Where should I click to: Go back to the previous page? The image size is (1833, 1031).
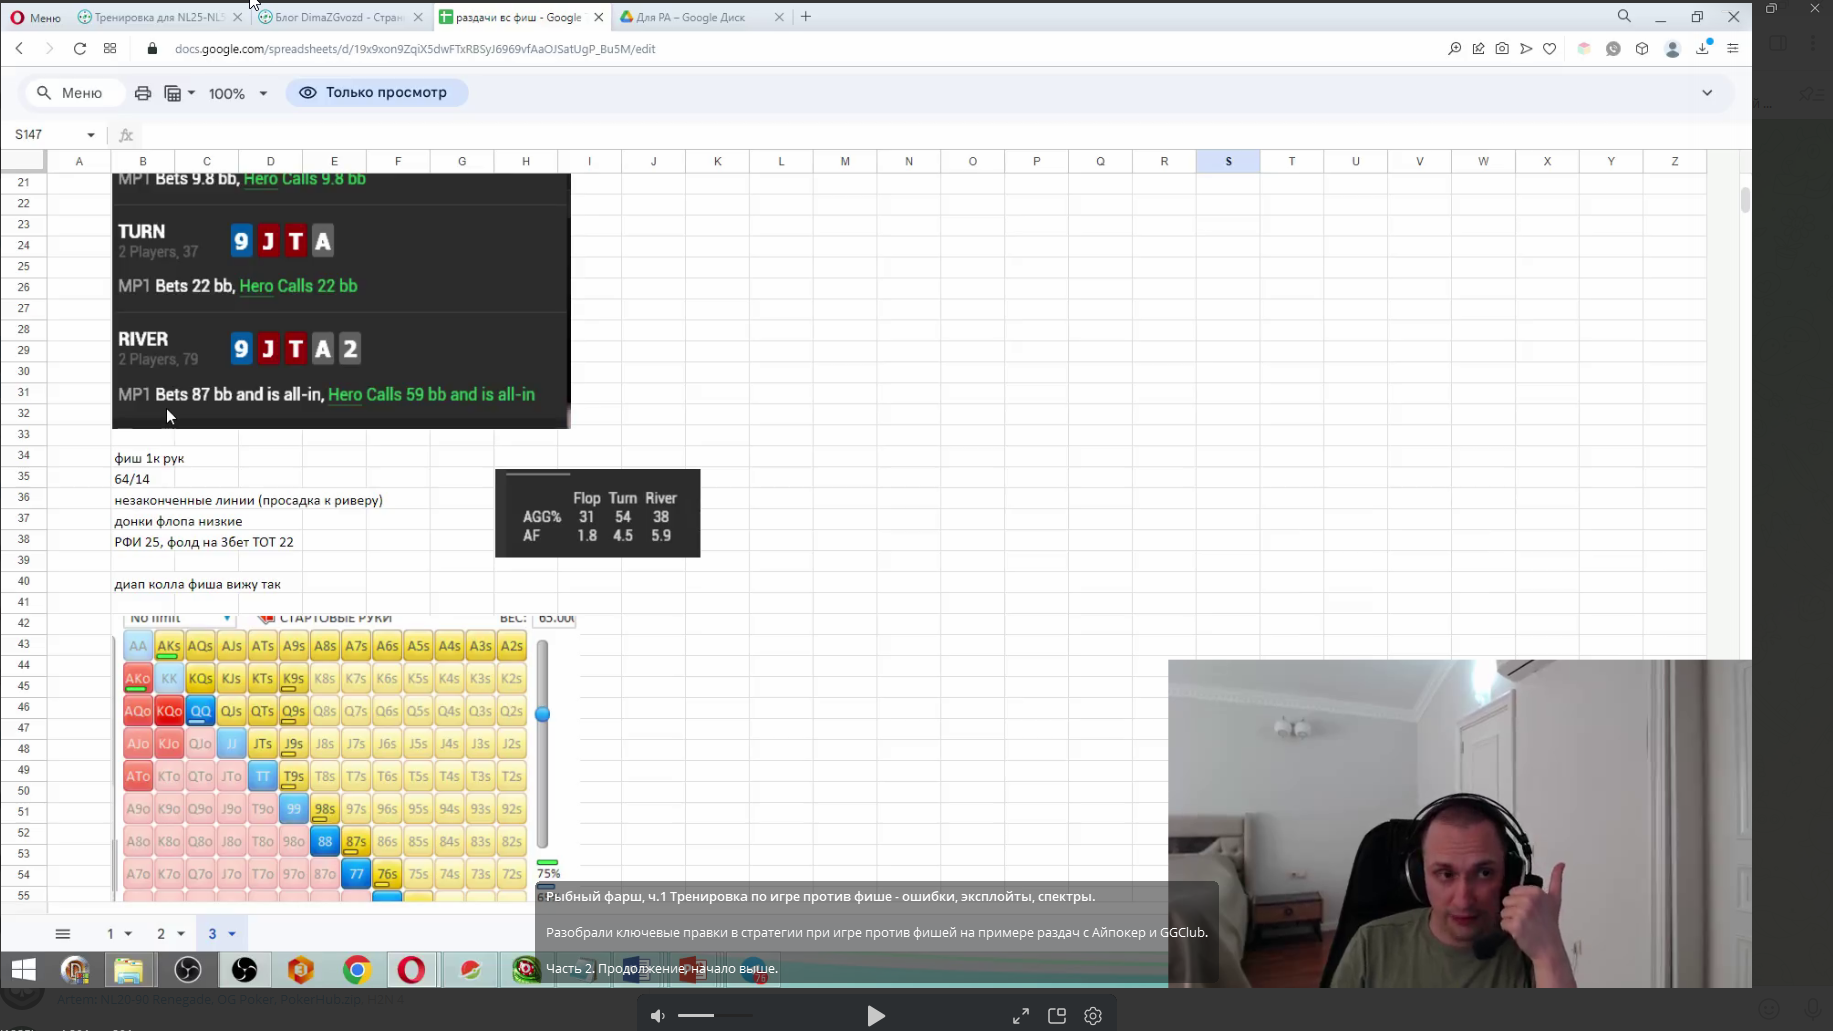coord(19,48)
